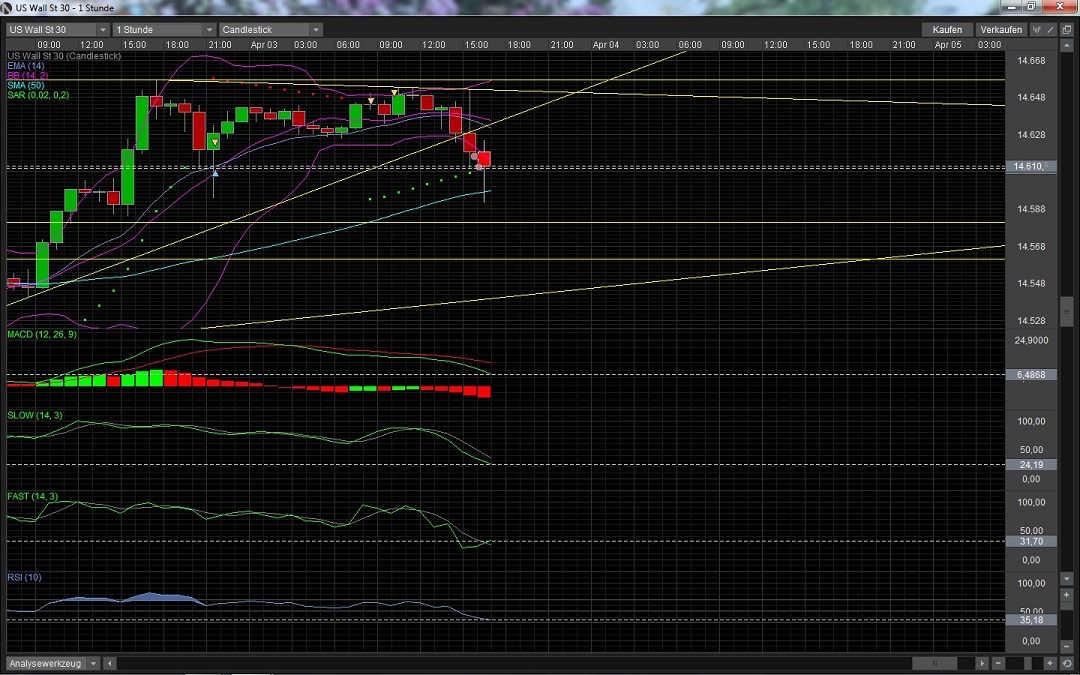1080x675 pixels.
Task: Click the MACD value tag 6,4868
Action: point(1031,375)
